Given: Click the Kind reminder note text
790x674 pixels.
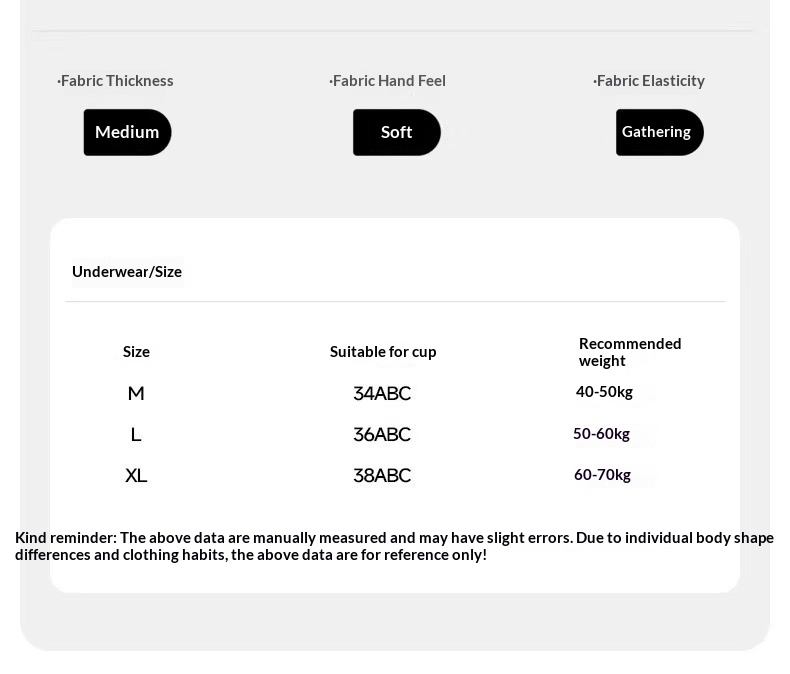Looking at the screenshot, I should 394,546.
